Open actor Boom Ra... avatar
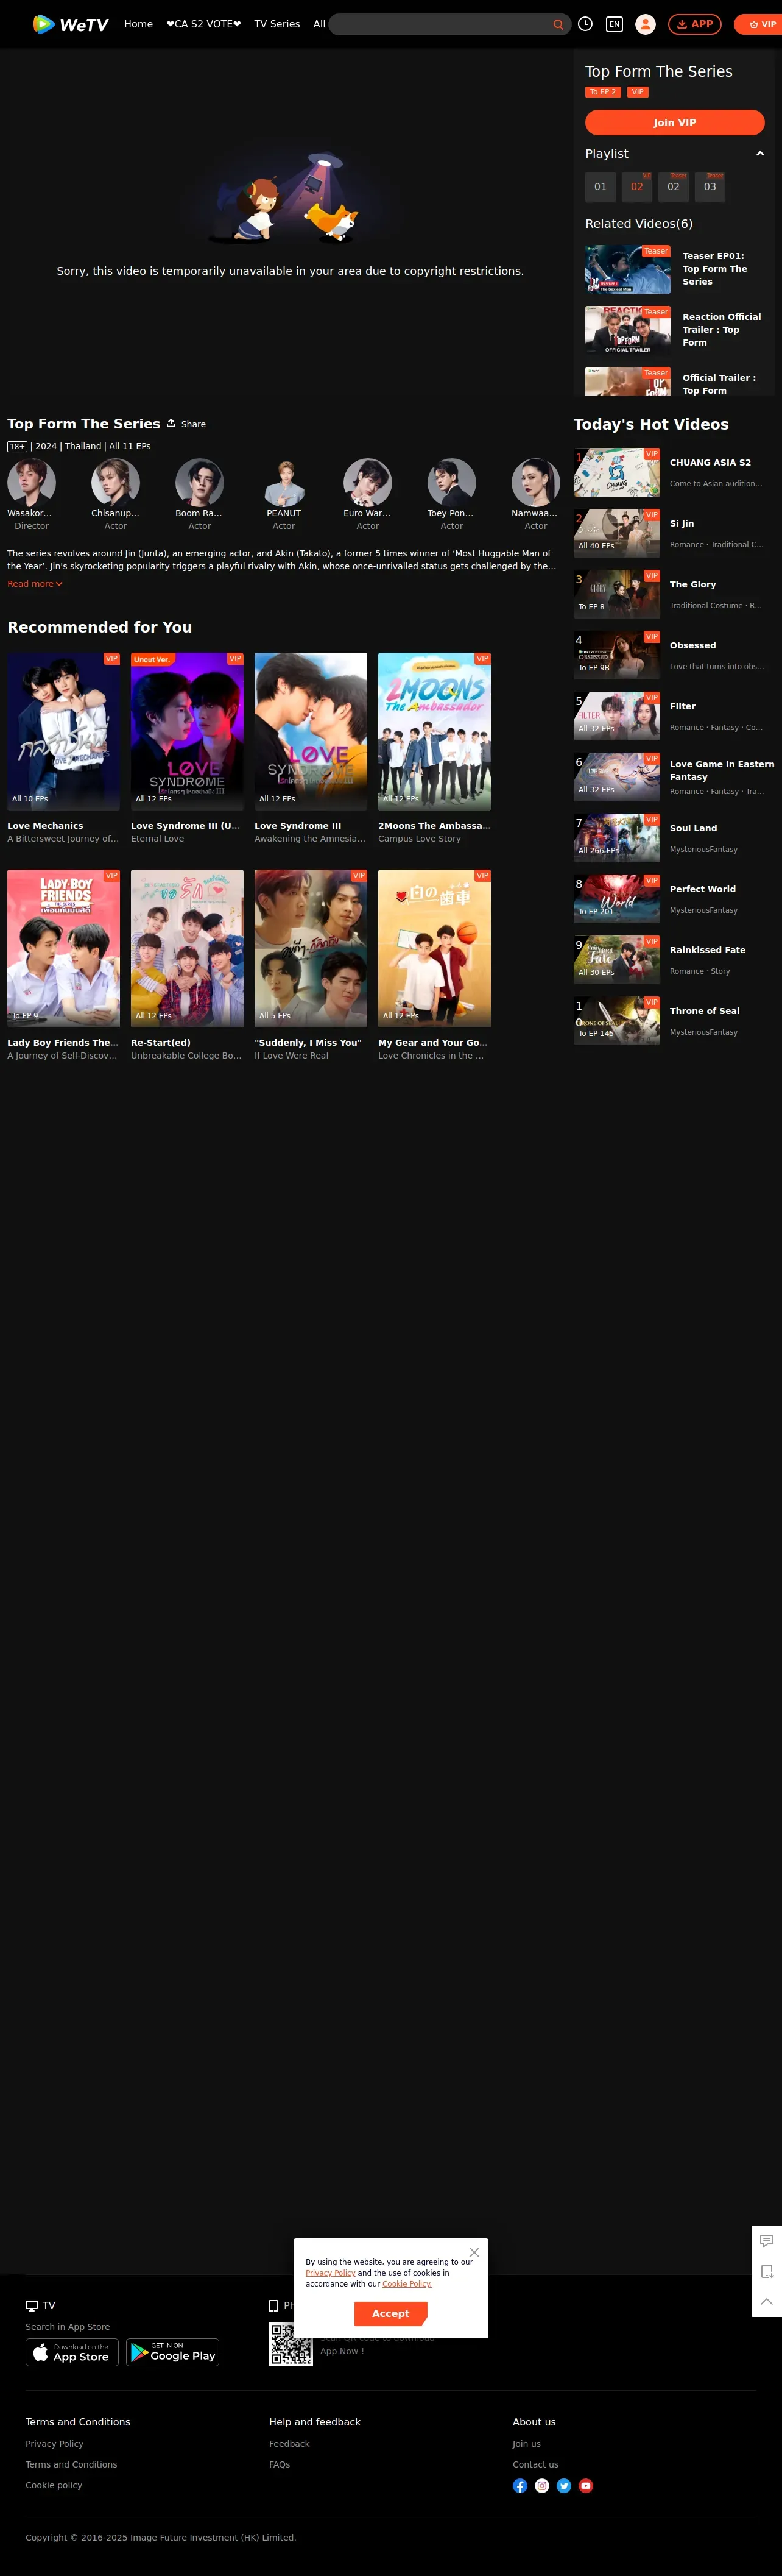 point(199,483)
